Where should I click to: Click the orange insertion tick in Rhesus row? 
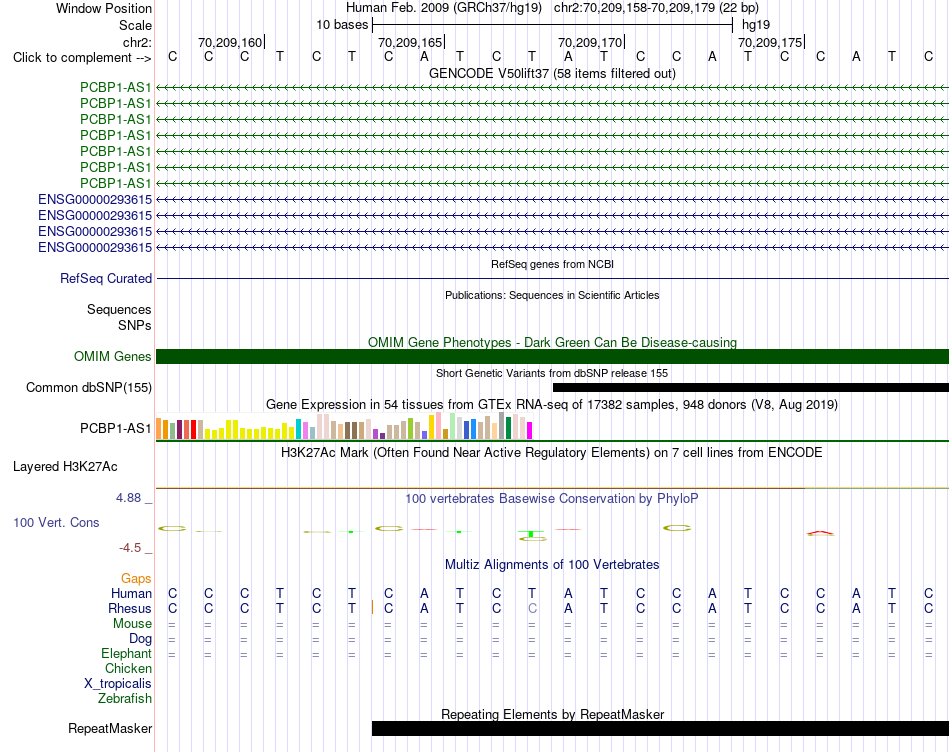tap(372, 608)
